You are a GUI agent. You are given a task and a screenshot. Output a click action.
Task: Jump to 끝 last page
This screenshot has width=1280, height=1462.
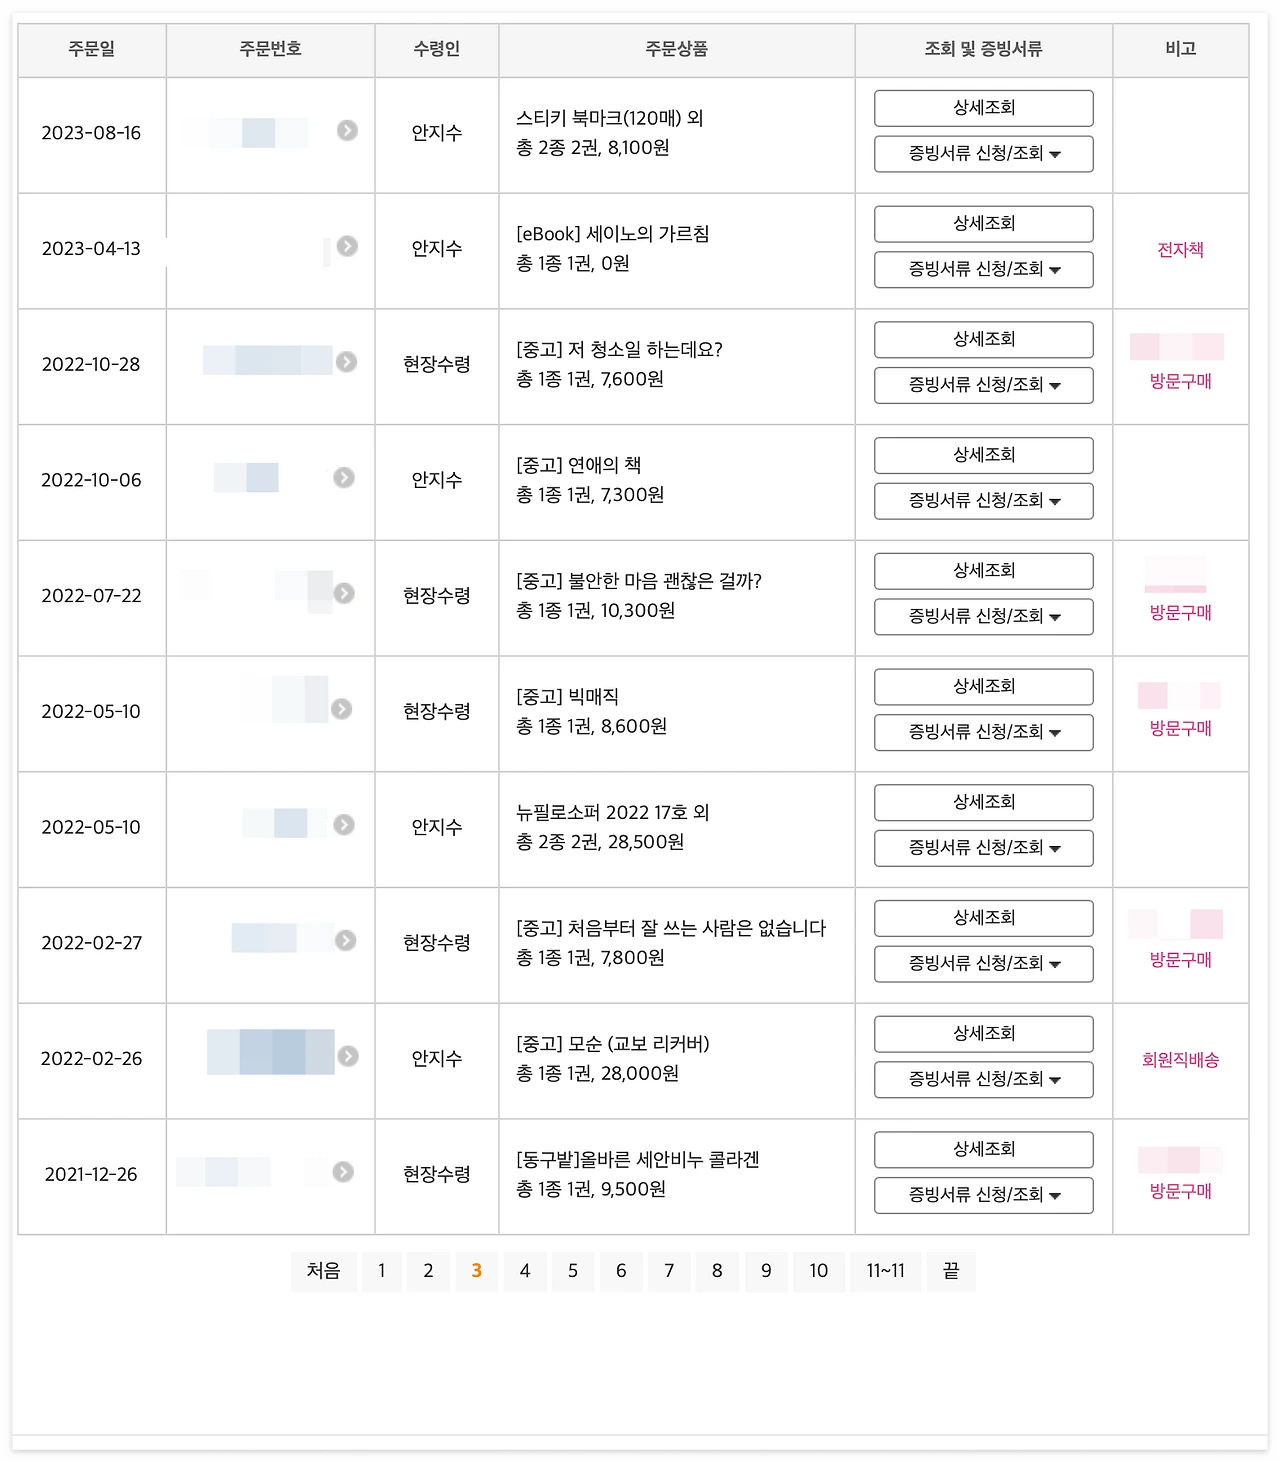click(x=951, y=1271)
